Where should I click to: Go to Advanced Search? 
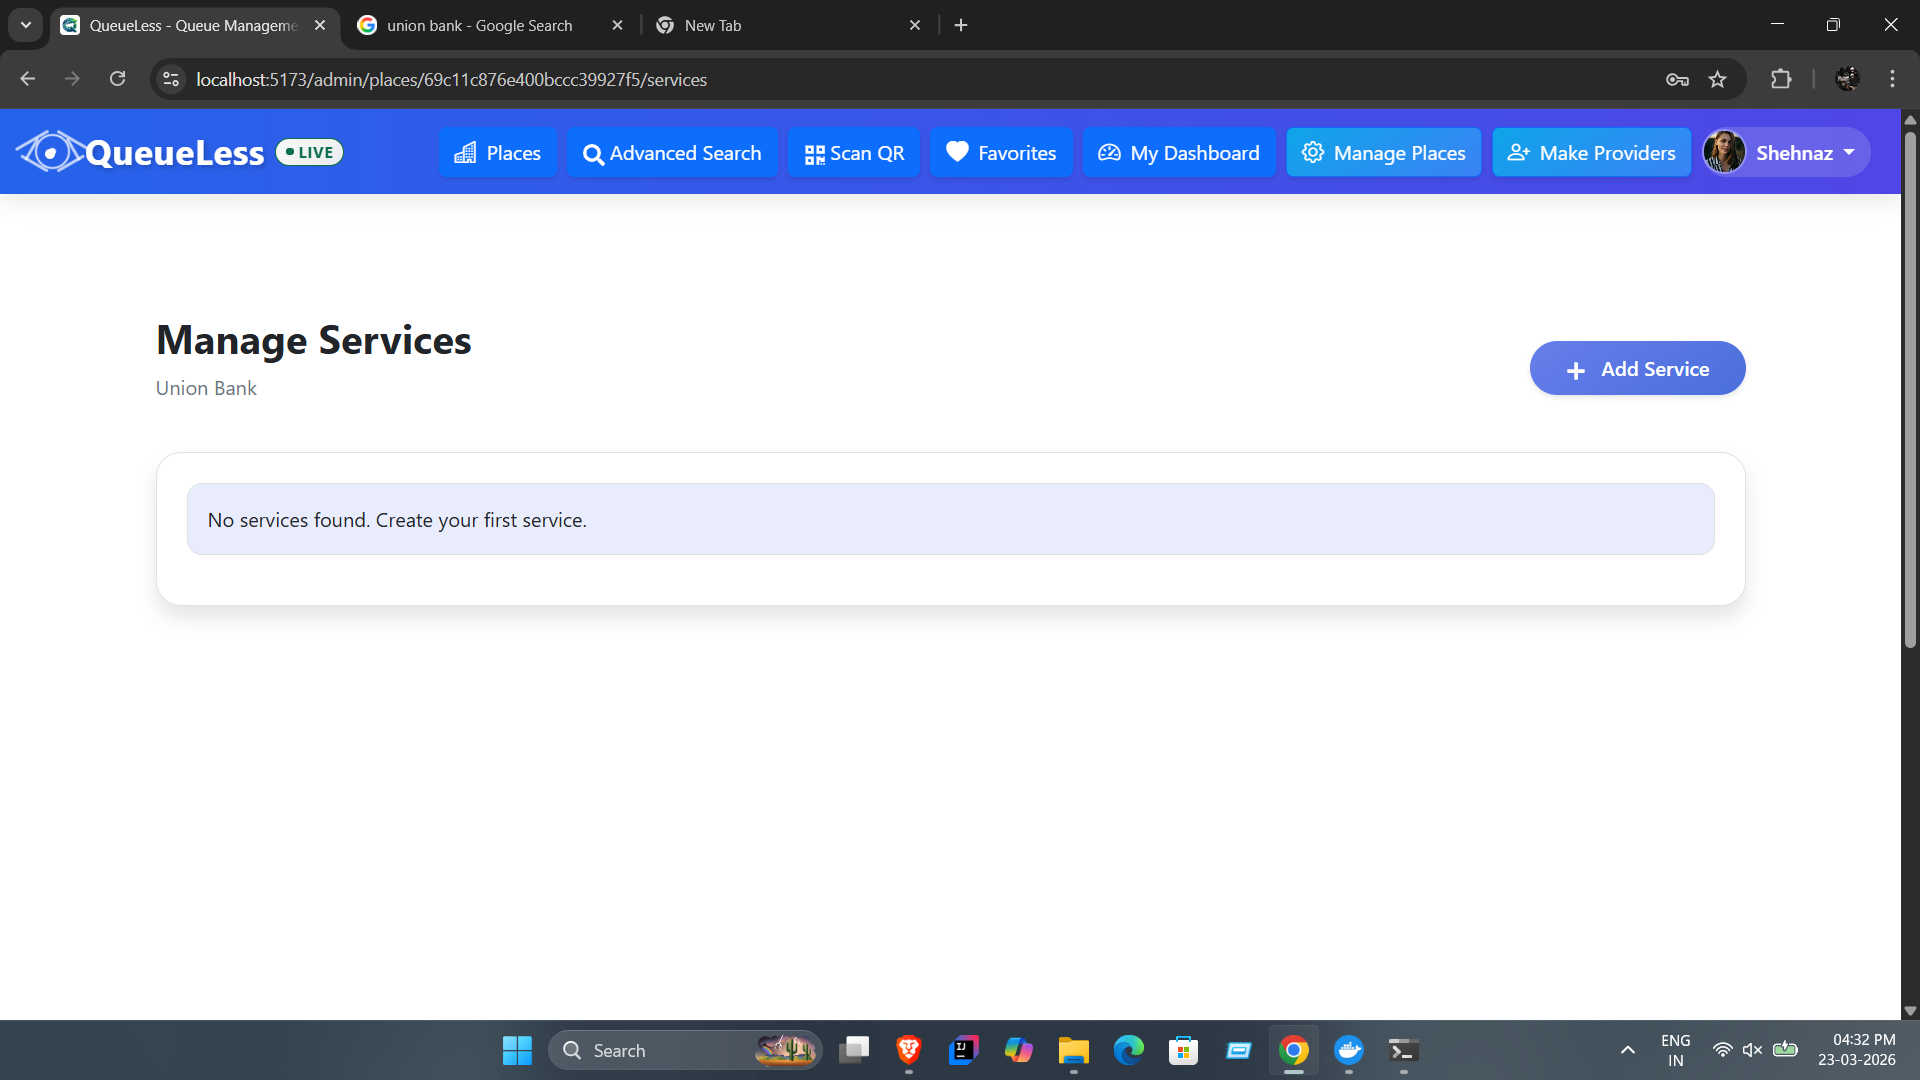point(672,153)
